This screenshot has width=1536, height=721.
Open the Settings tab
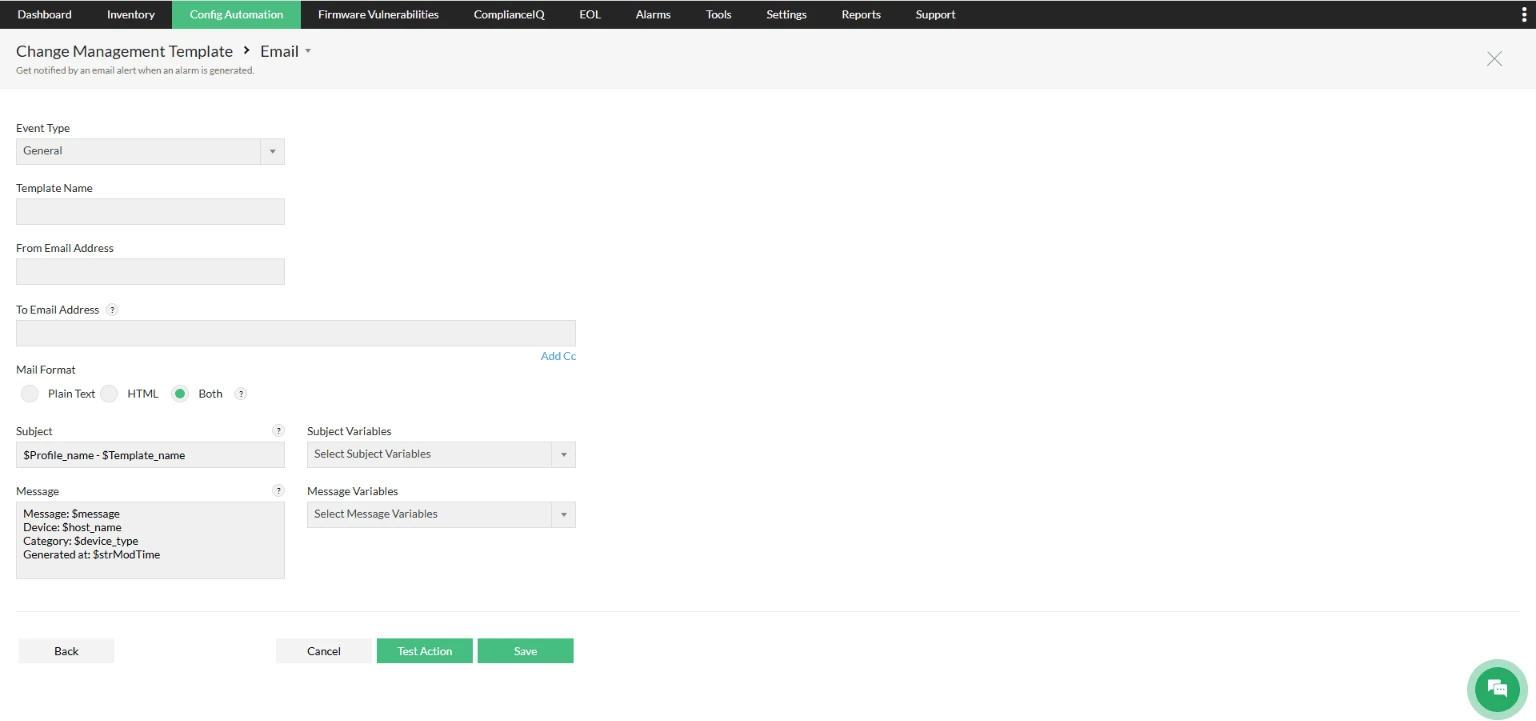(786, 14)
